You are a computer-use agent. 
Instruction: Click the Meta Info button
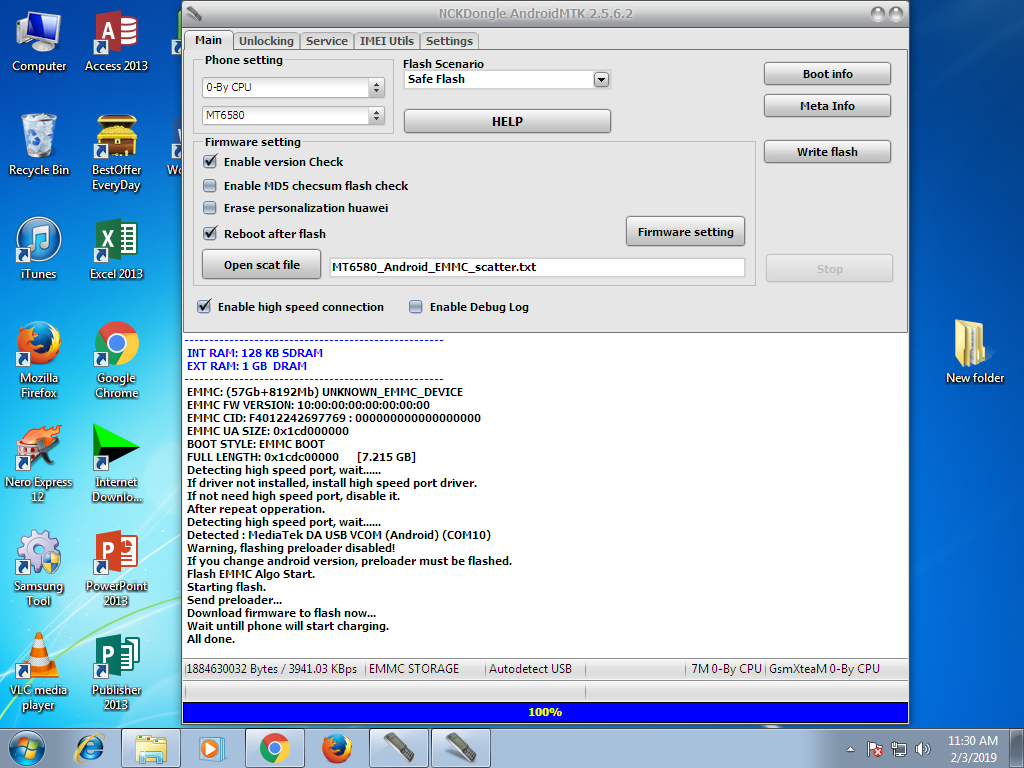[827, 106]
